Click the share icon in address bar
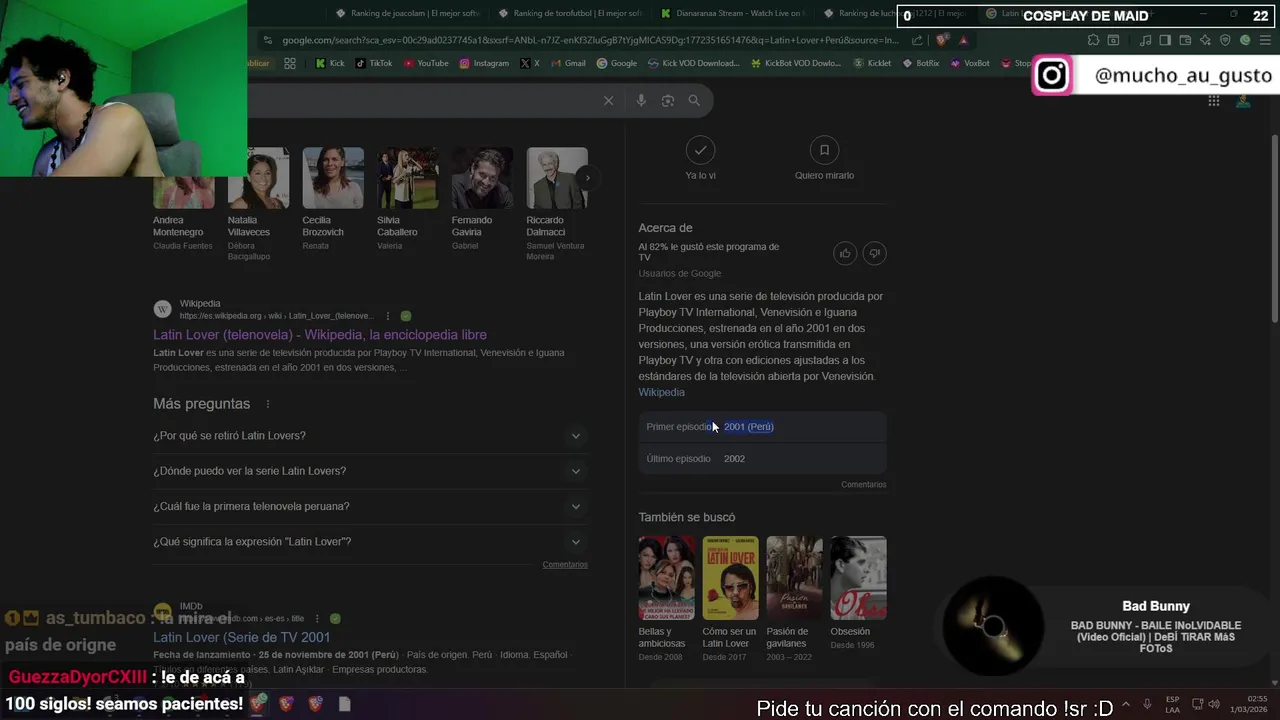The height and width of the screenshot is (720, 1280). click(918, 40)
